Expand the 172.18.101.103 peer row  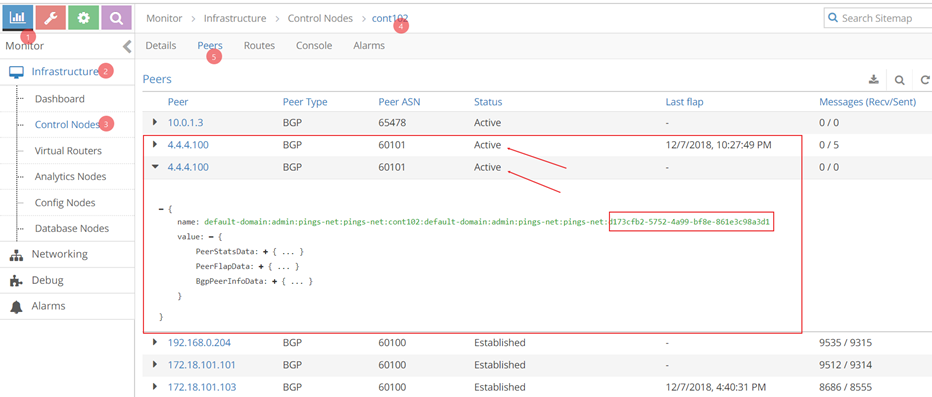(155, 386)
